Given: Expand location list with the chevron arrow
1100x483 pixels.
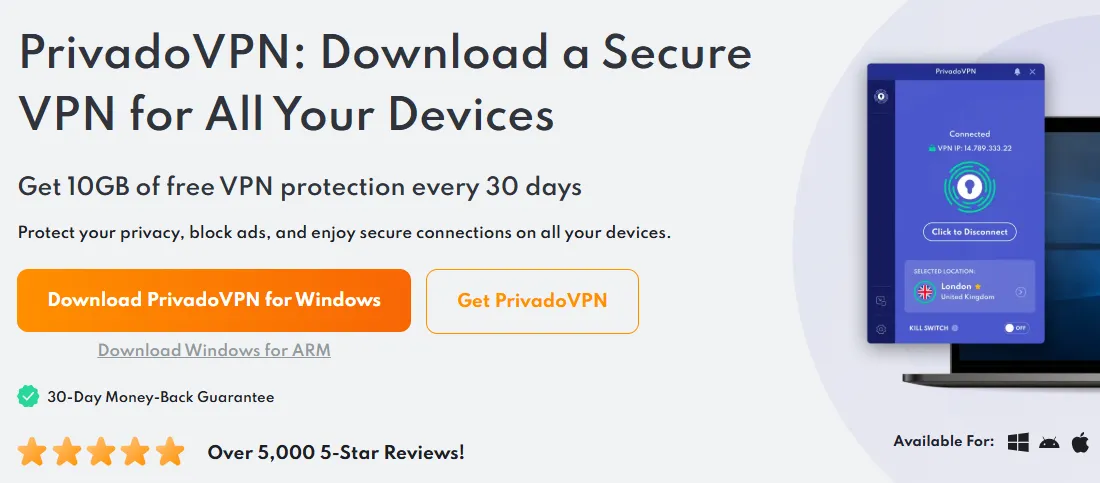Looking at the screenshot, I should (x=1020, y=292).
